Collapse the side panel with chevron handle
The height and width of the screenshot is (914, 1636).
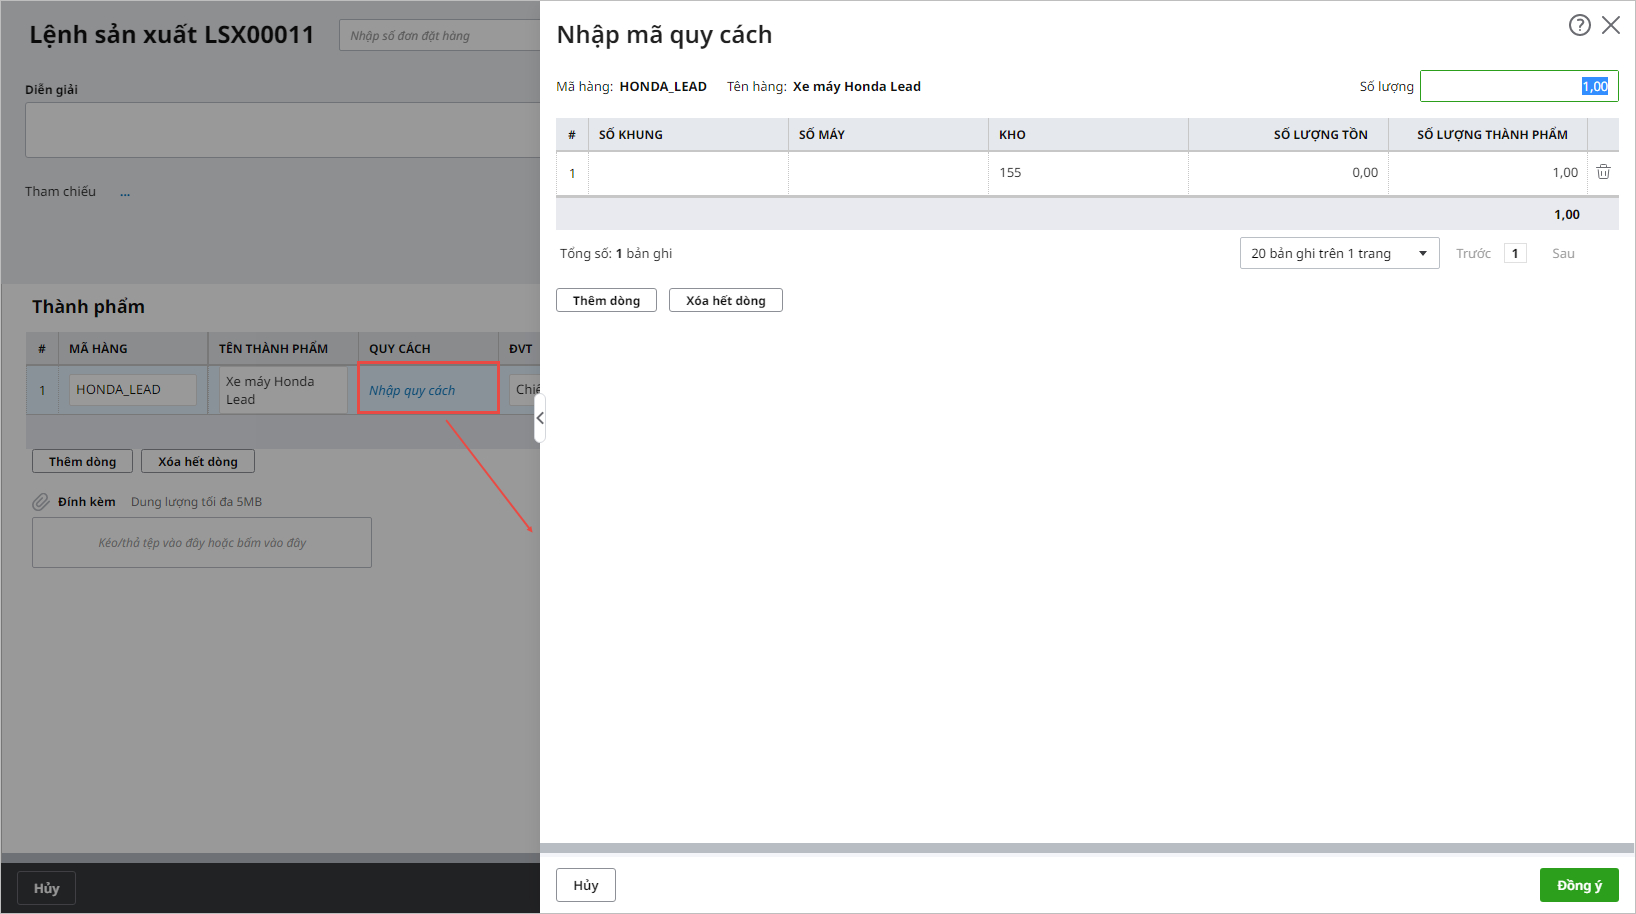(540, 418)
